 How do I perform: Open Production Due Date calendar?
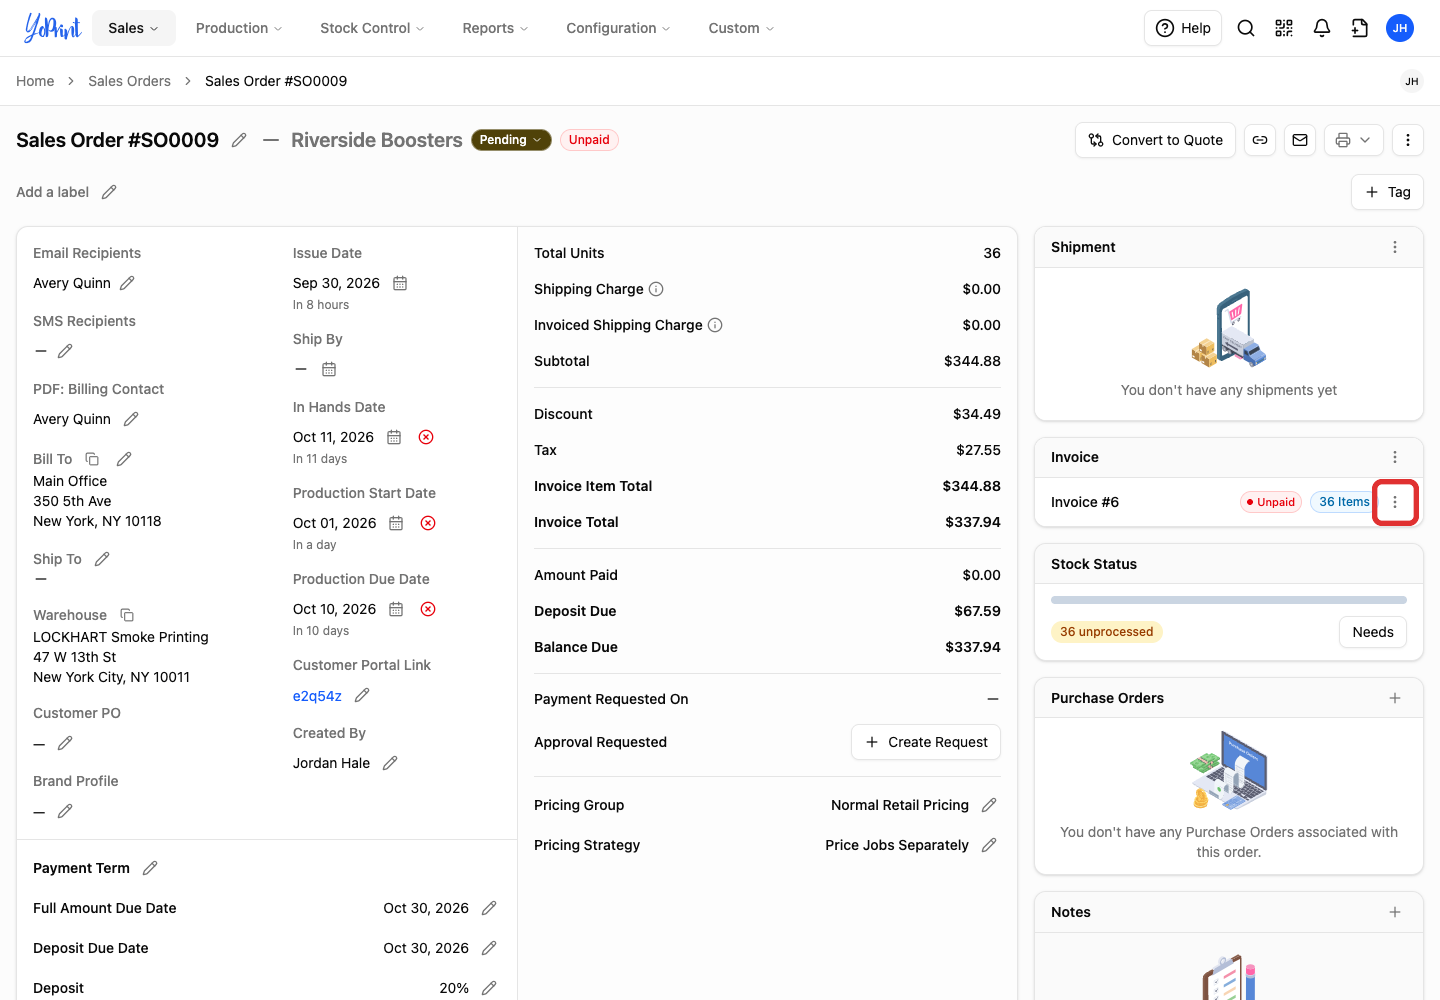pyautogui.click(x=396, y=609)
